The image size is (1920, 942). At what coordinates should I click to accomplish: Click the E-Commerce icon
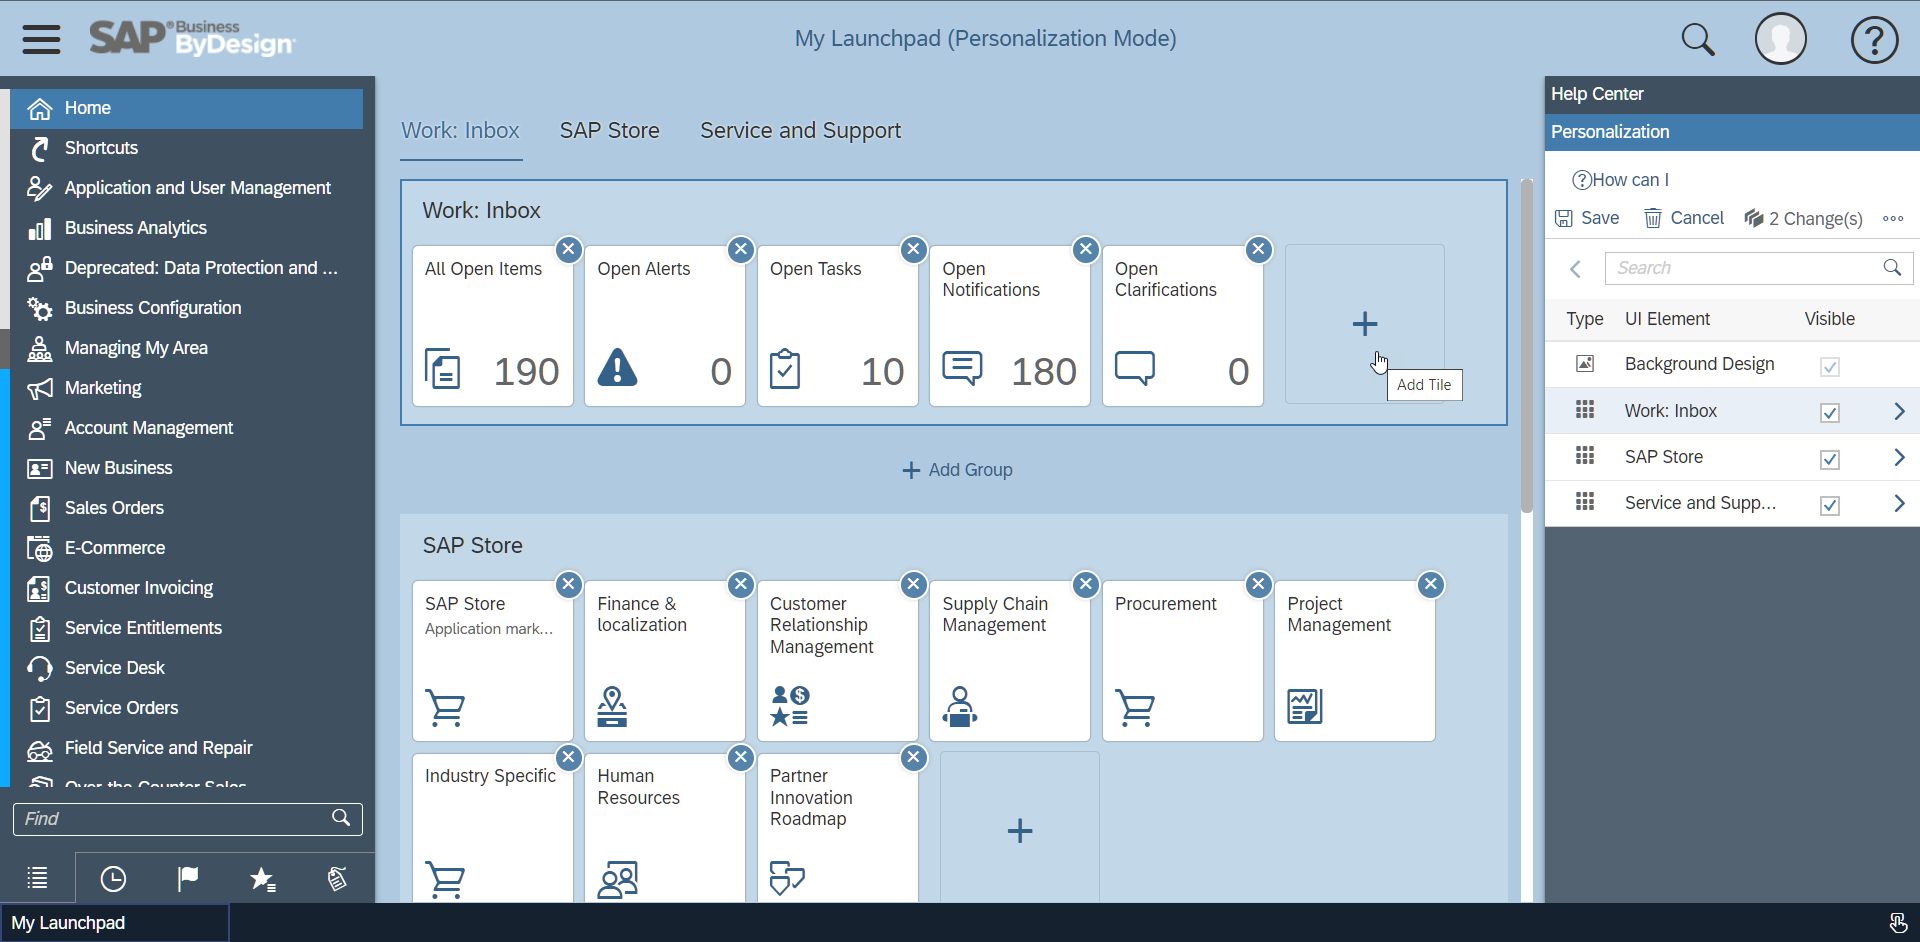click(39, 548)
